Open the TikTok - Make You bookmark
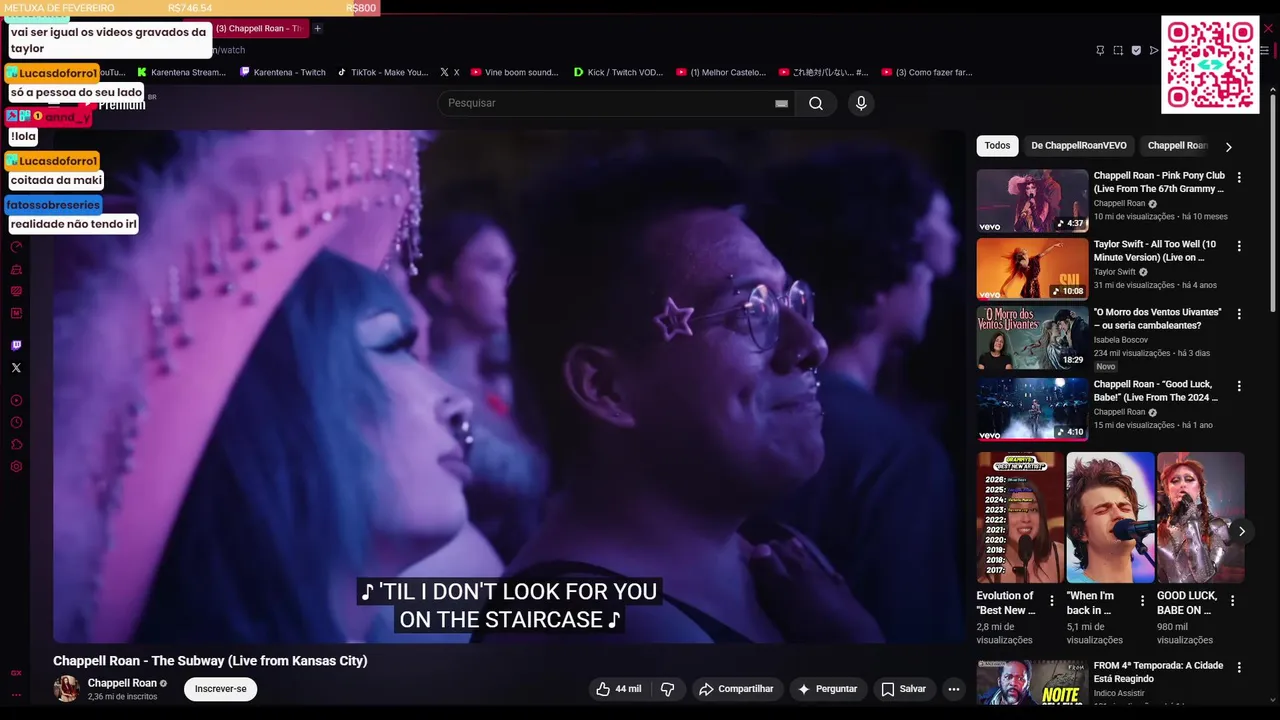The image size is (1280, 720). coord(382,72)
